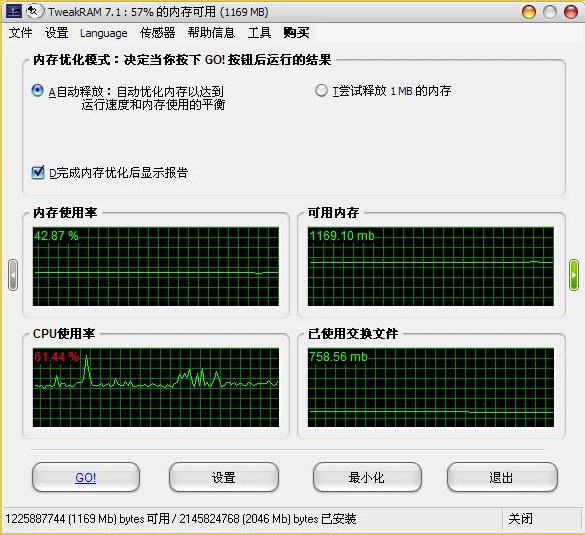Click the gray maximize window button
The image size is (585, 535).
[550, 12]
